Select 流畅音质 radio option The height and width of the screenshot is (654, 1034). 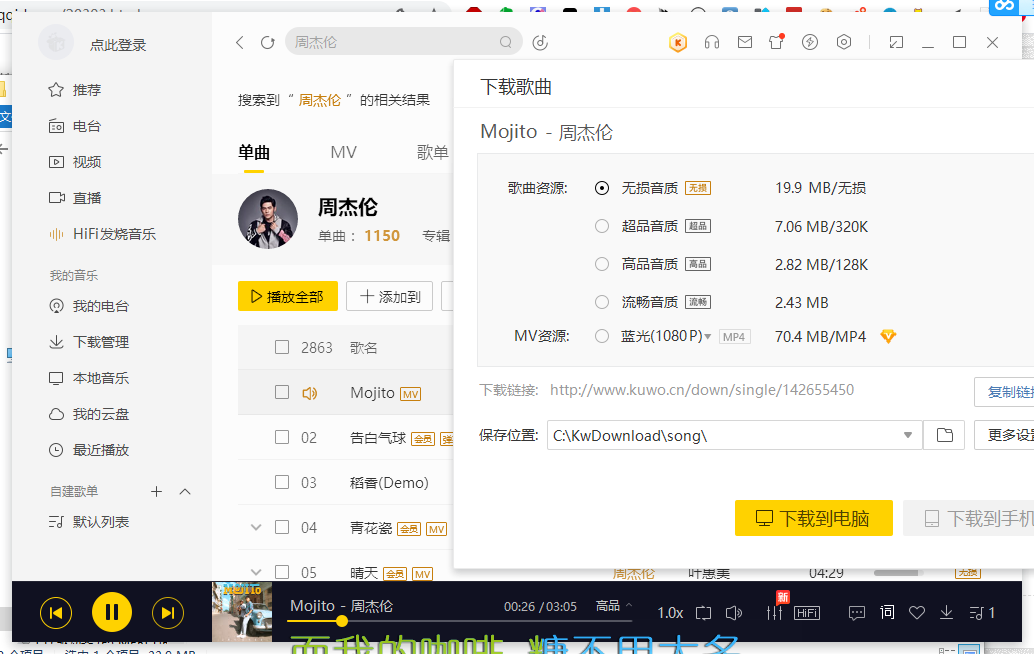pos(601,302)
